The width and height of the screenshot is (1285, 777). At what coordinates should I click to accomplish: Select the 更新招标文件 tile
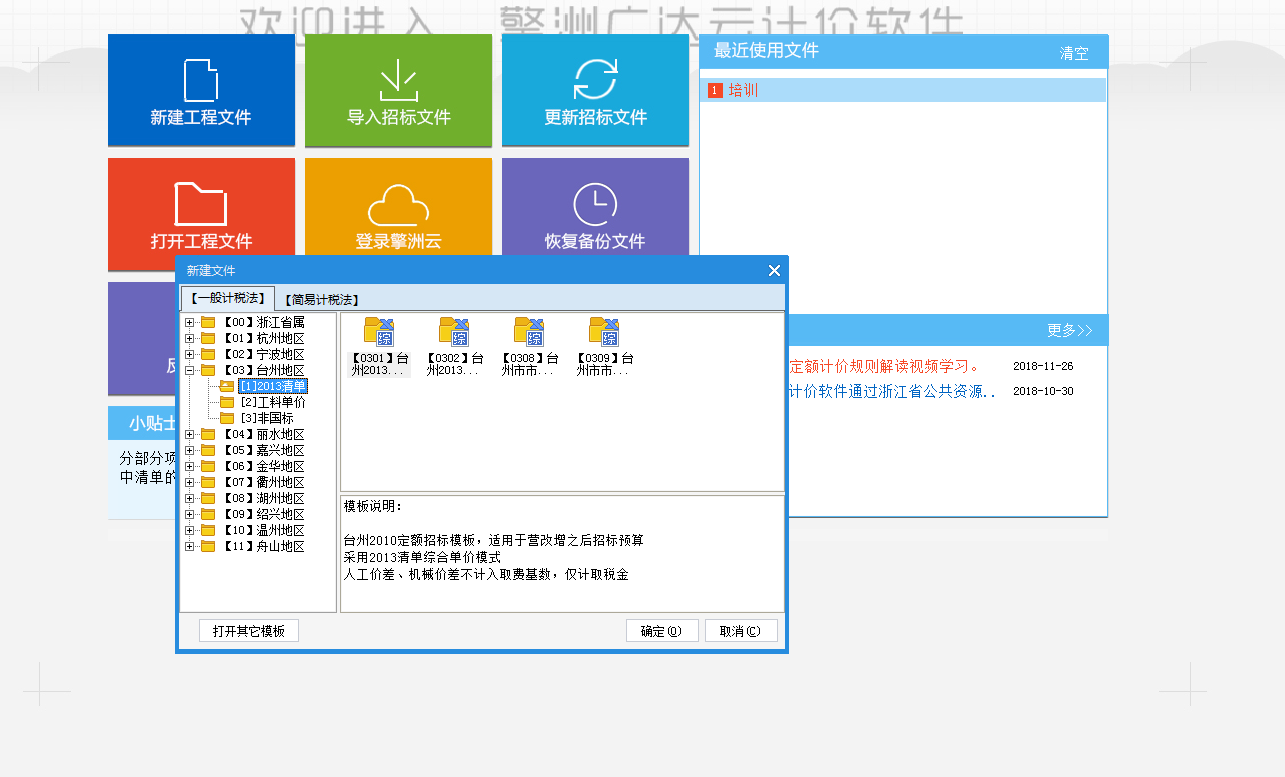pyautogui.click(x=595, y=90)
